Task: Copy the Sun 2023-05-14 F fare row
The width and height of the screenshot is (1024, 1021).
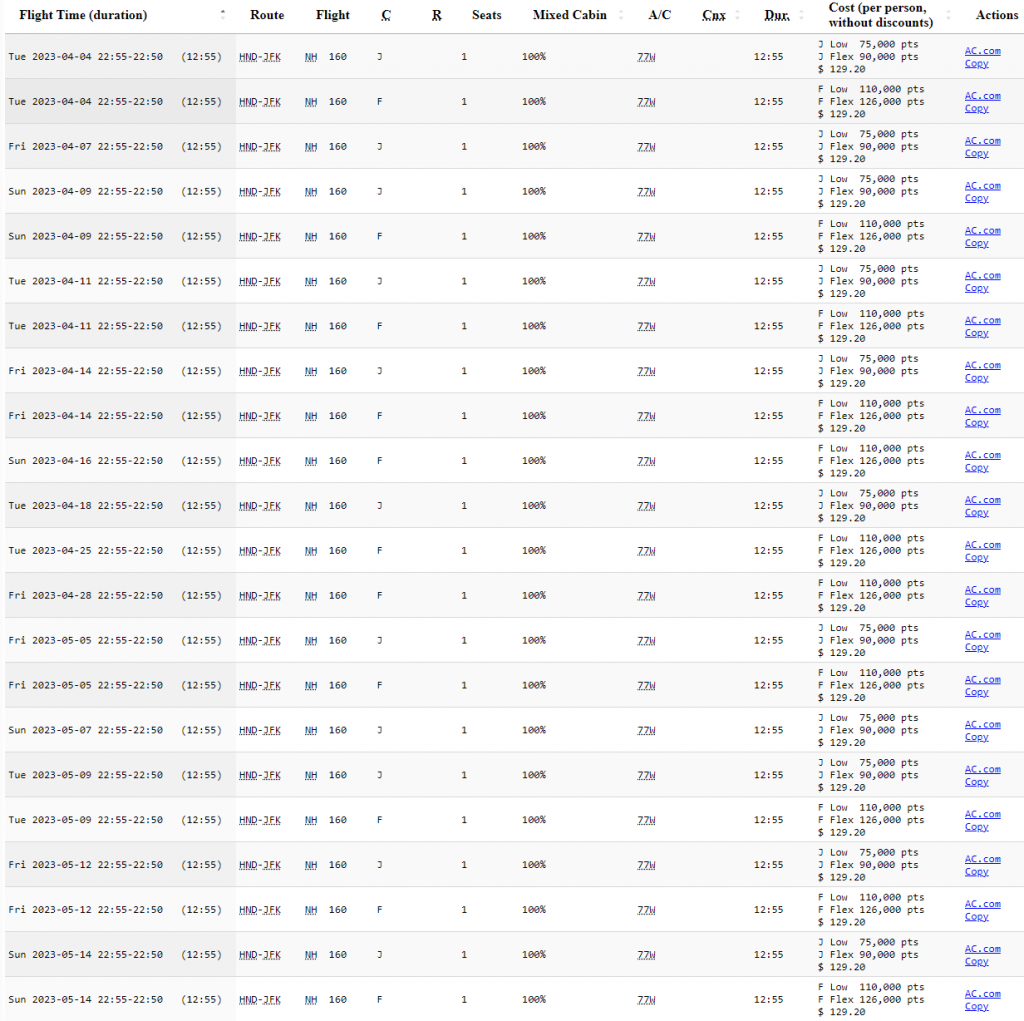Action: [976, 1007]
